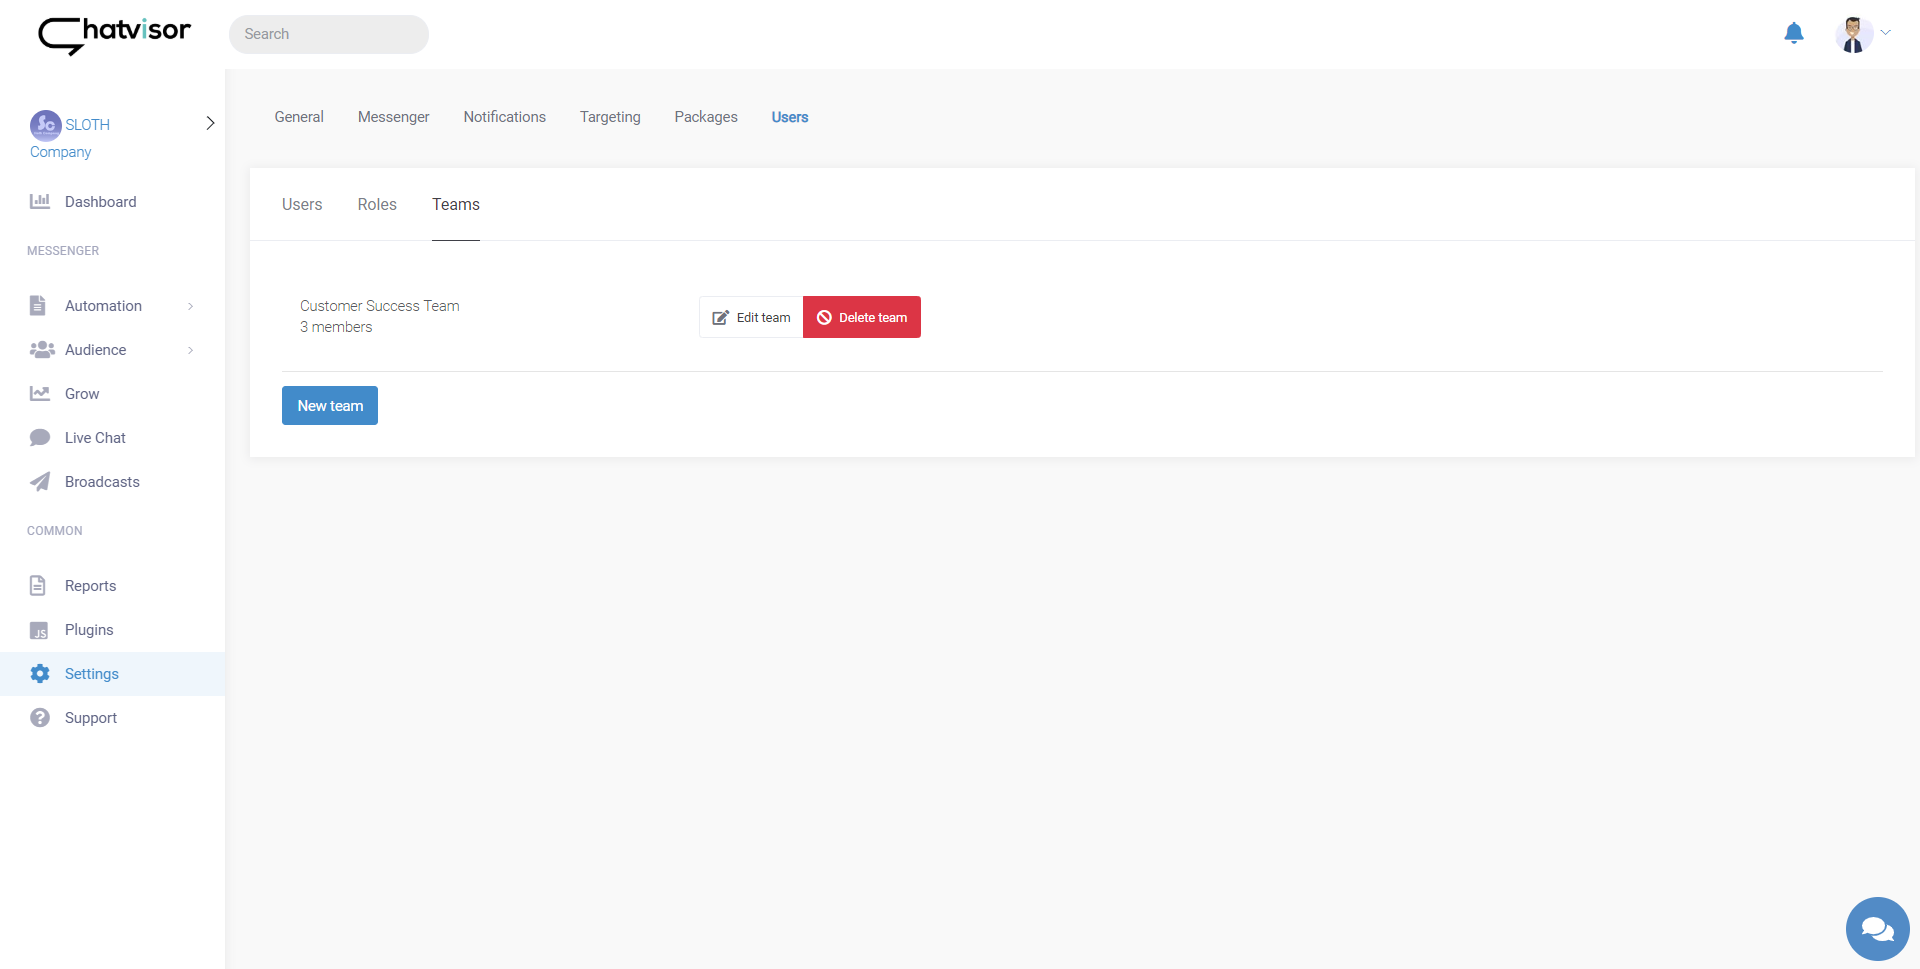Click the Reports file icon
Viewport: 1920px width, 969px height.
pos(38,586)
